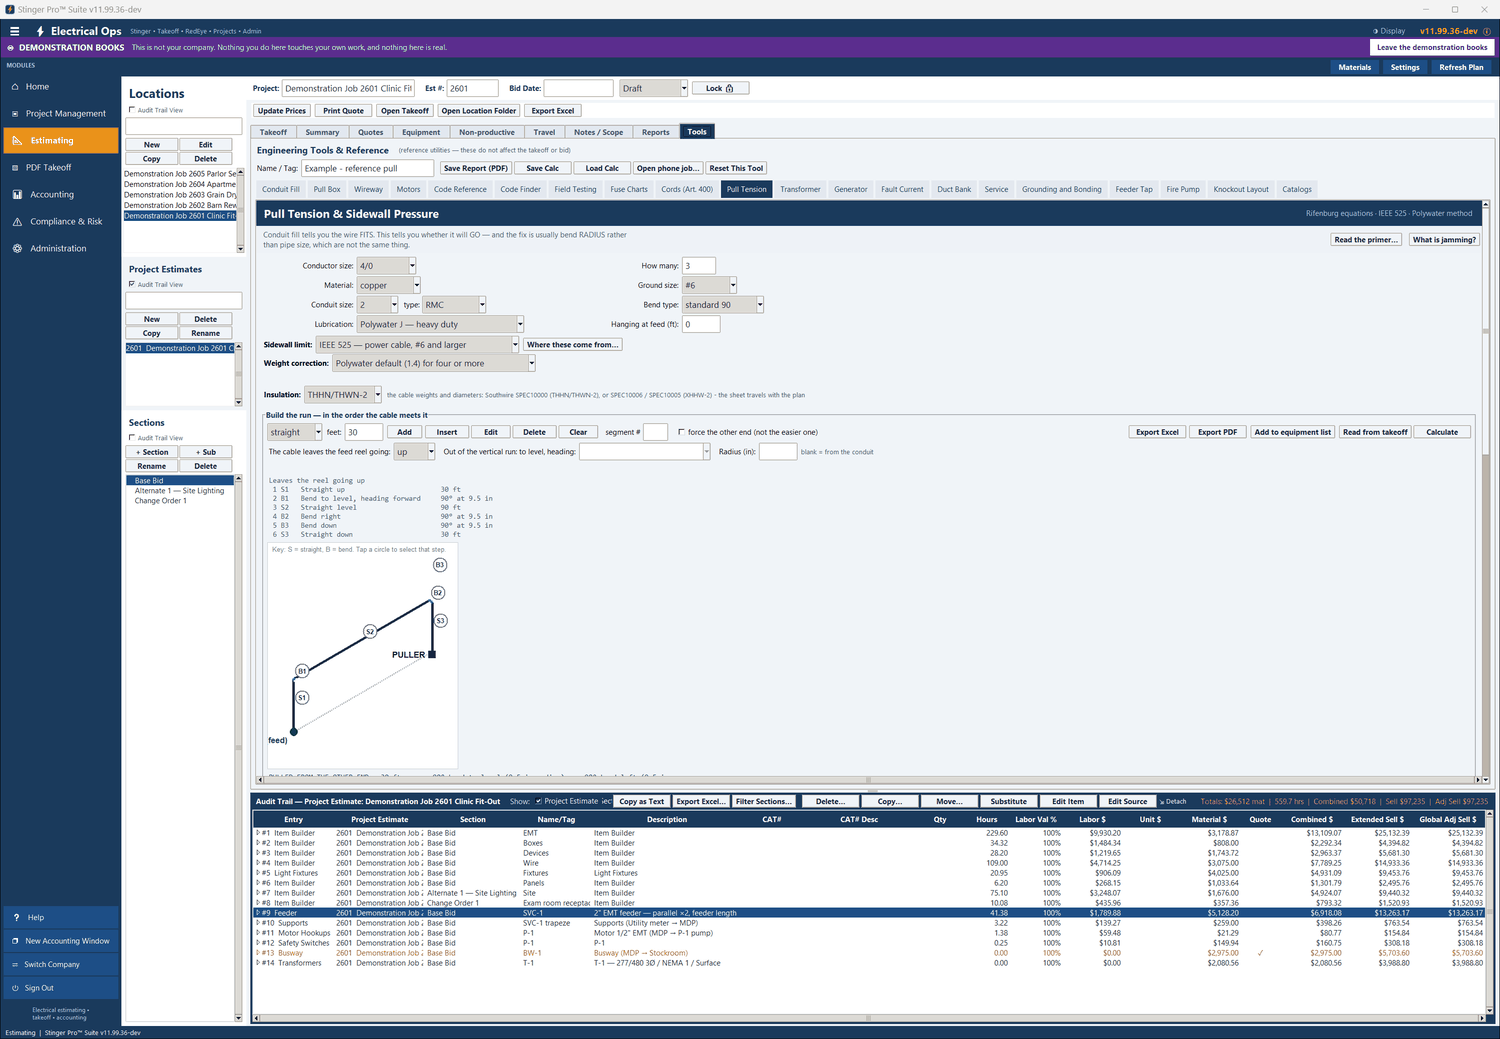Open the Administration gear icon

[17, 249]
